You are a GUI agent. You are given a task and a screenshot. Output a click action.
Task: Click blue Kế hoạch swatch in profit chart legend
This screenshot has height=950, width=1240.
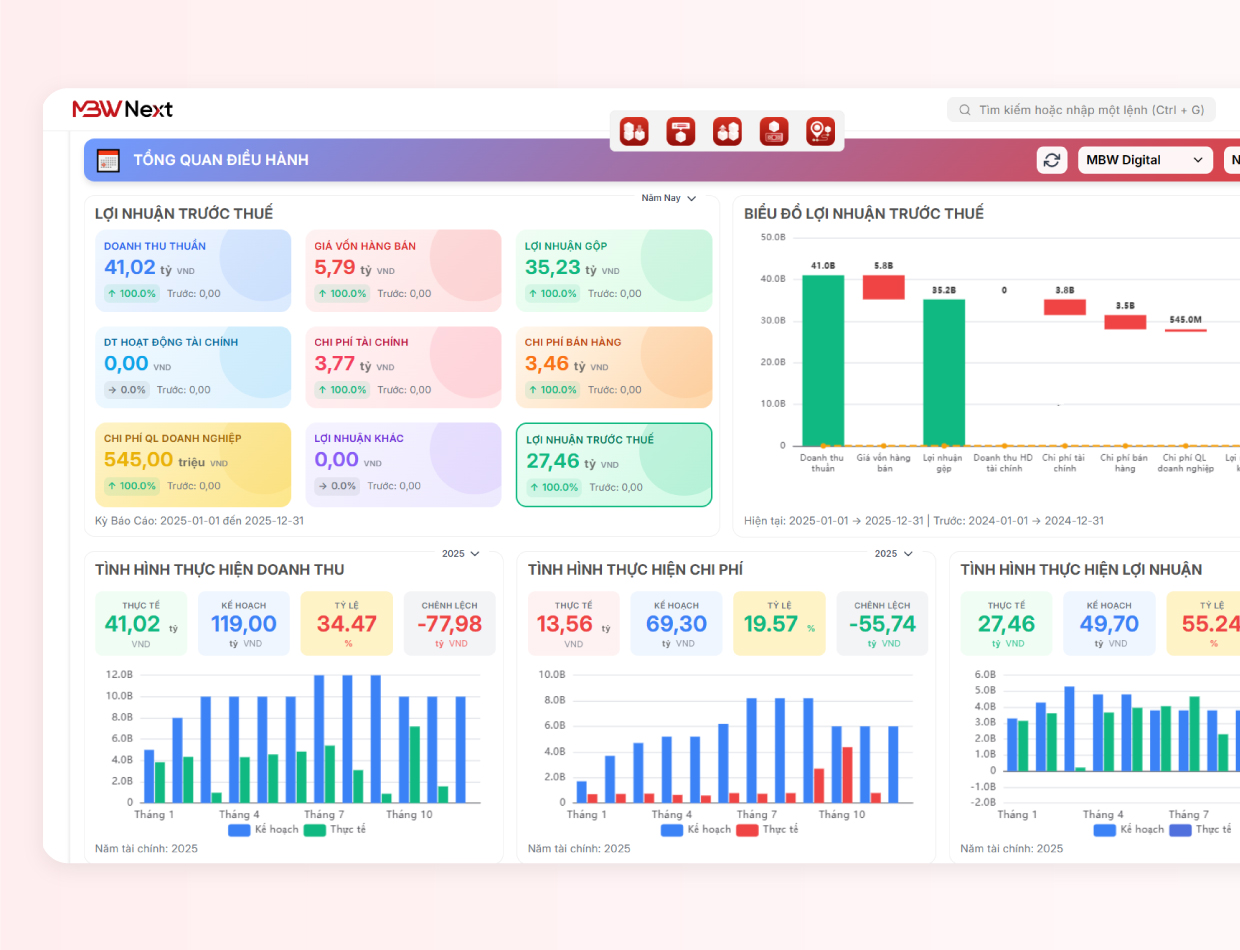[1104, 829]
